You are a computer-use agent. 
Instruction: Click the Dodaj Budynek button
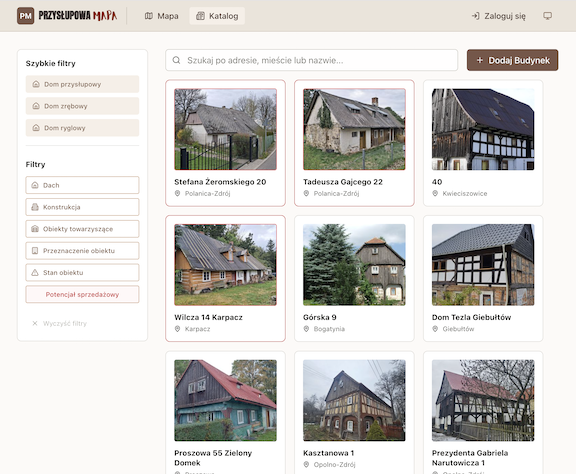pyautogui.click(x=512, y=60)
